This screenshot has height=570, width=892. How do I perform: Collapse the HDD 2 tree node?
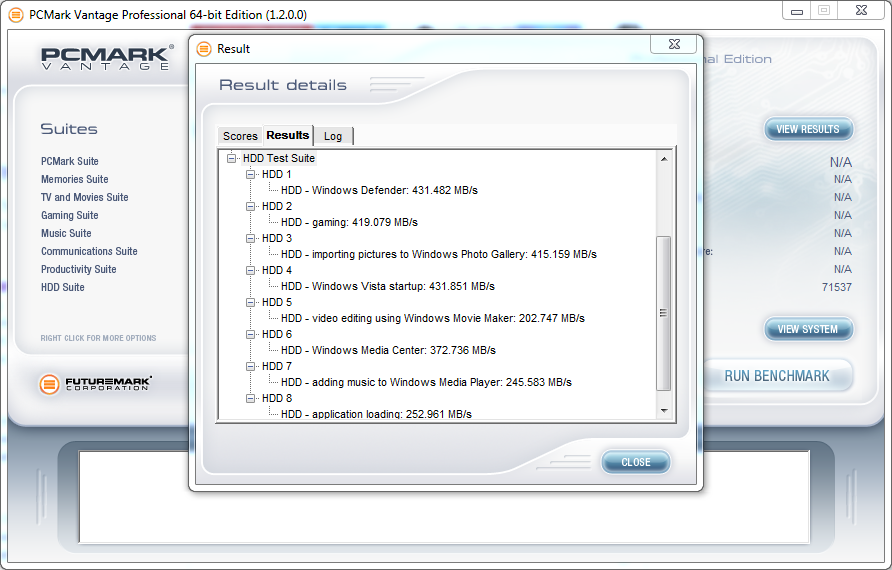(x=250, y=206)
